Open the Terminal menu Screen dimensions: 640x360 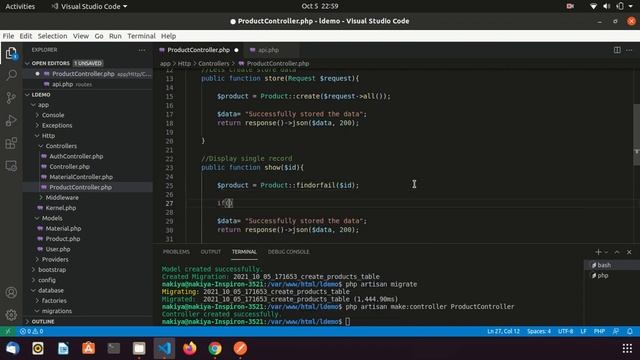pos(141,36)
